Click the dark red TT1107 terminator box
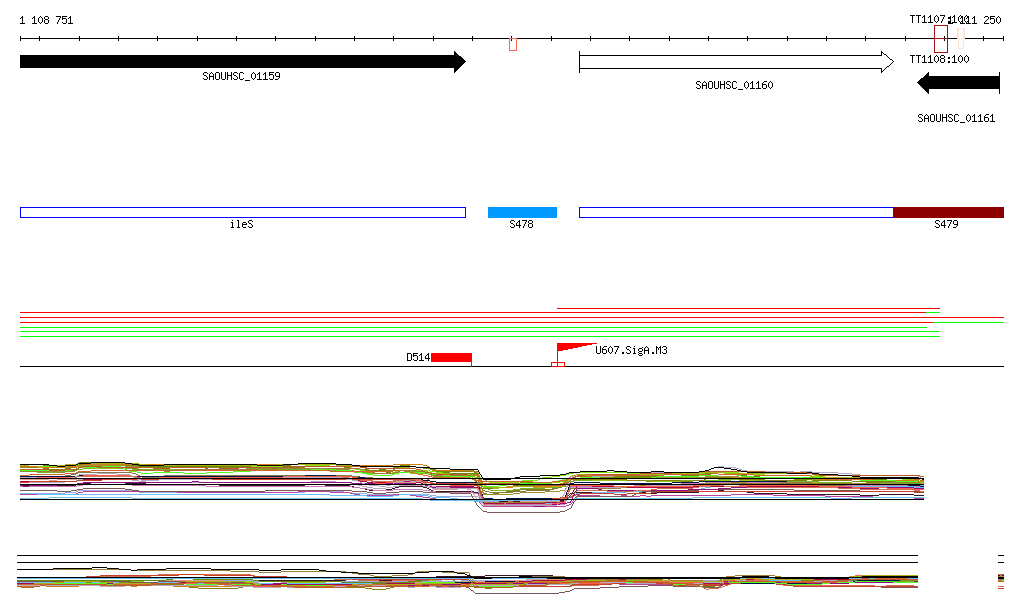This screenshot has height=611, width=1024. click(x=940, y=39)
